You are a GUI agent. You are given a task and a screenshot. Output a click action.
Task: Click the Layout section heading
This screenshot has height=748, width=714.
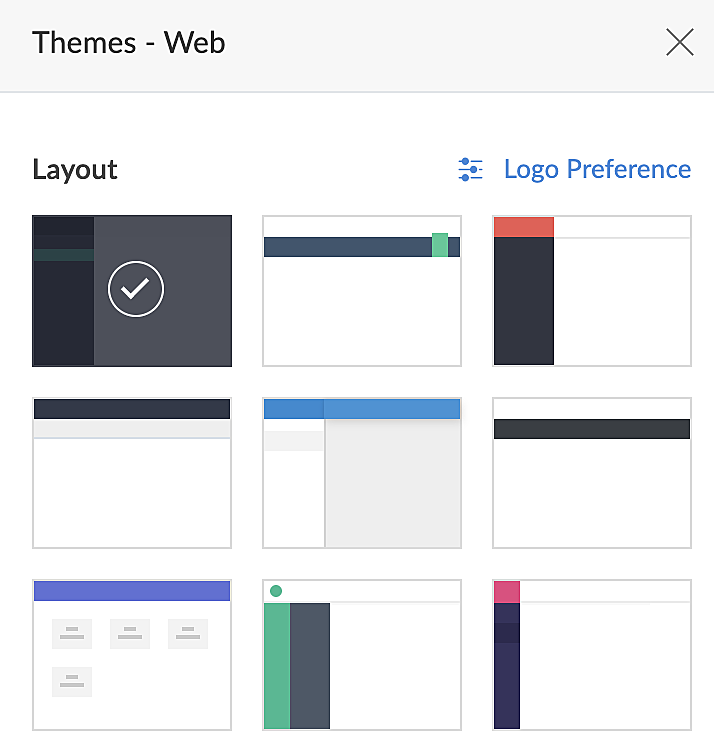75,170
